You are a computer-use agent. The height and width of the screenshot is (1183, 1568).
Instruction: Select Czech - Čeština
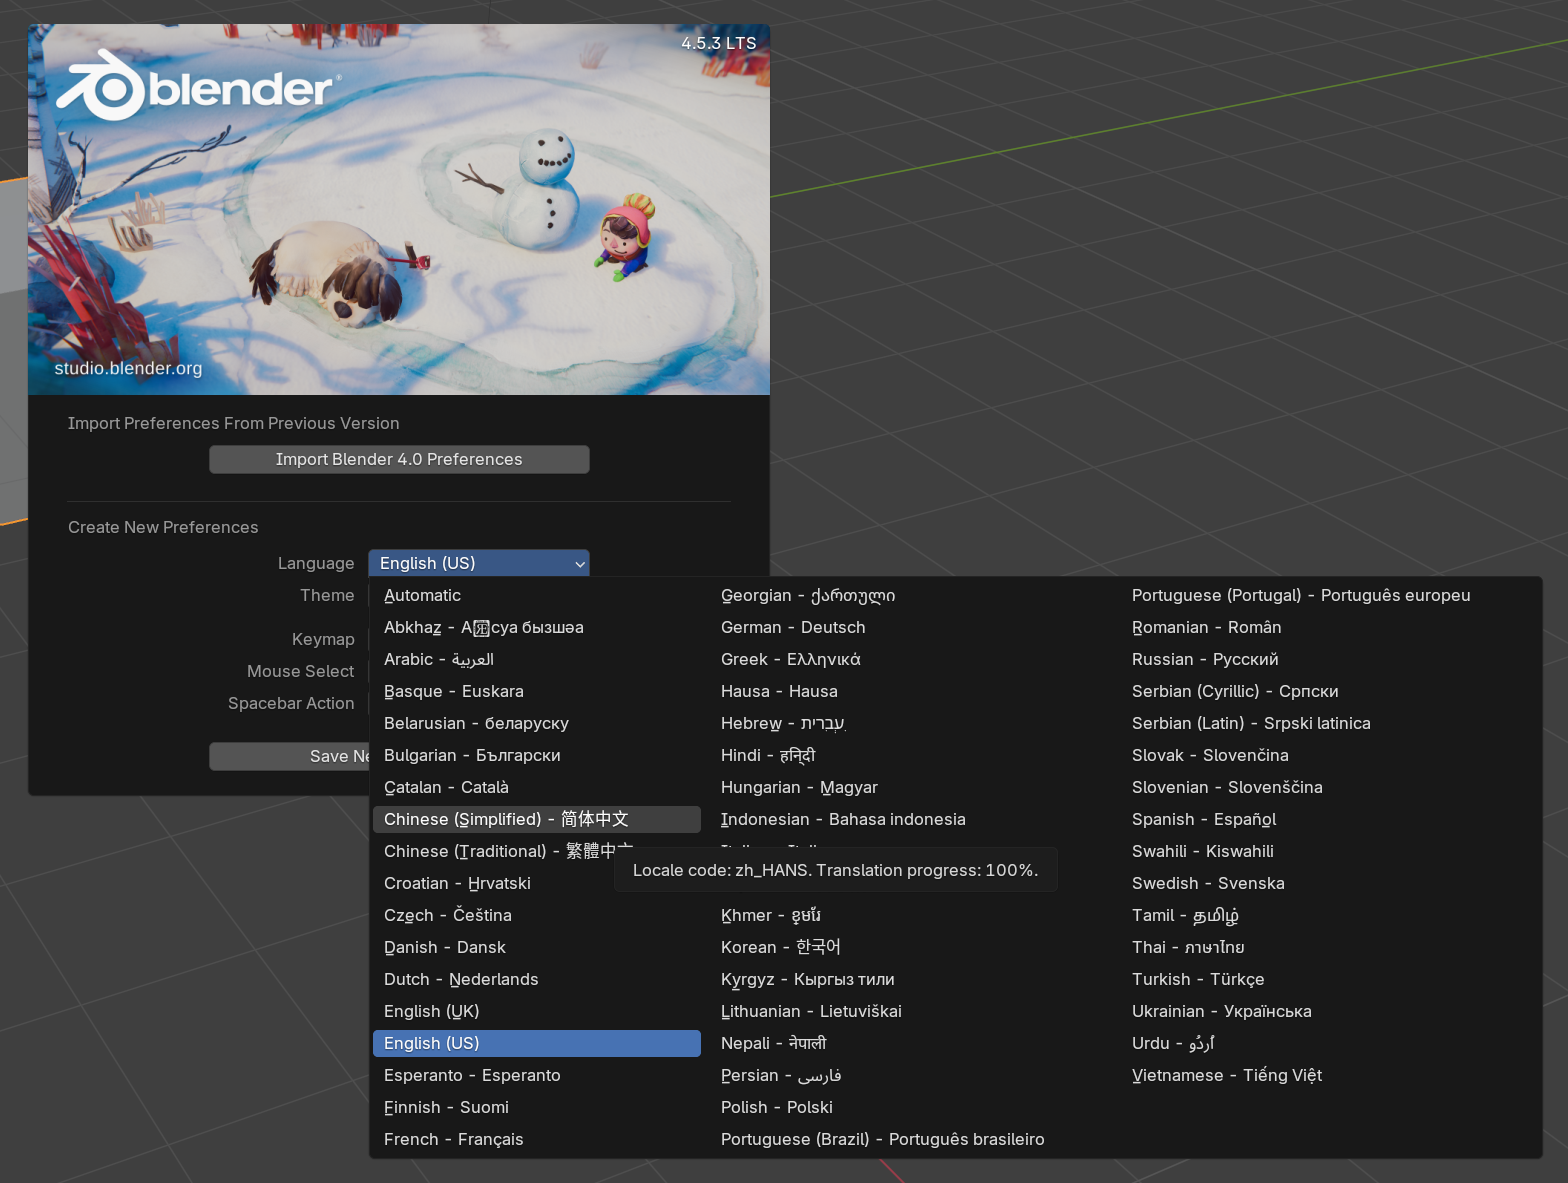click(537, 915)
